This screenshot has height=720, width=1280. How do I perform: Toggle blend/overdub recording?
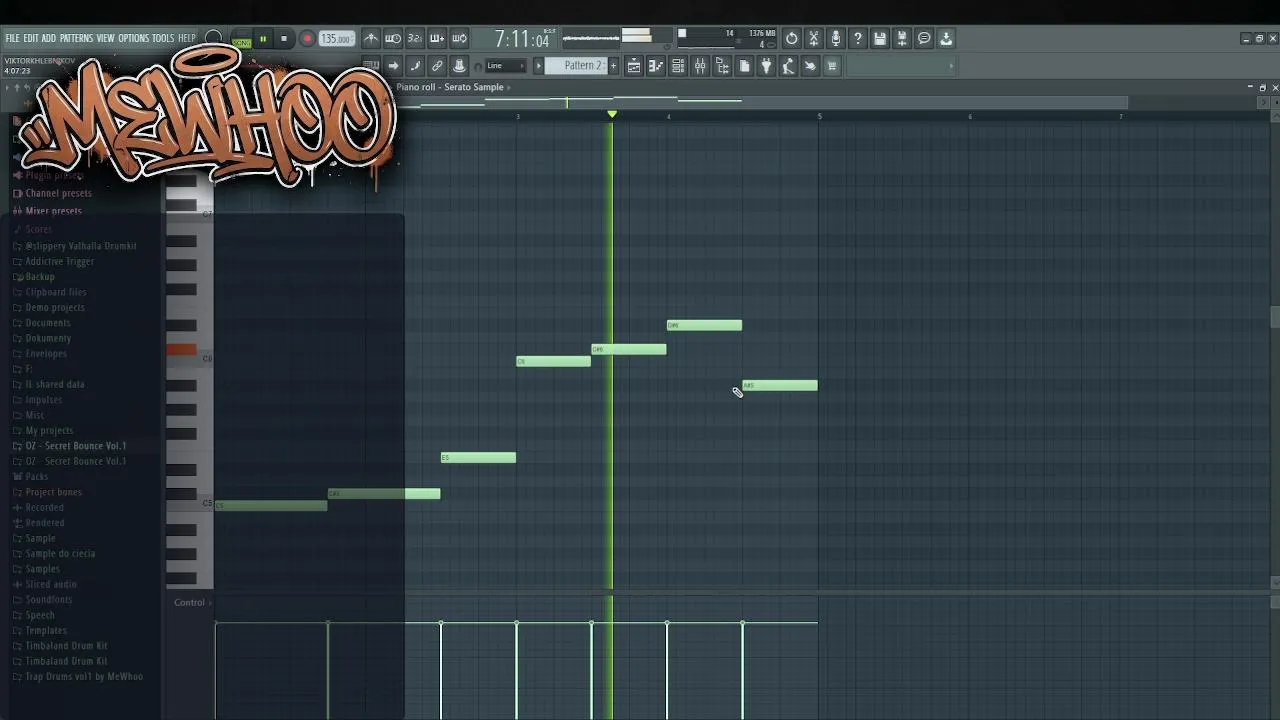(x=437, y=39)
